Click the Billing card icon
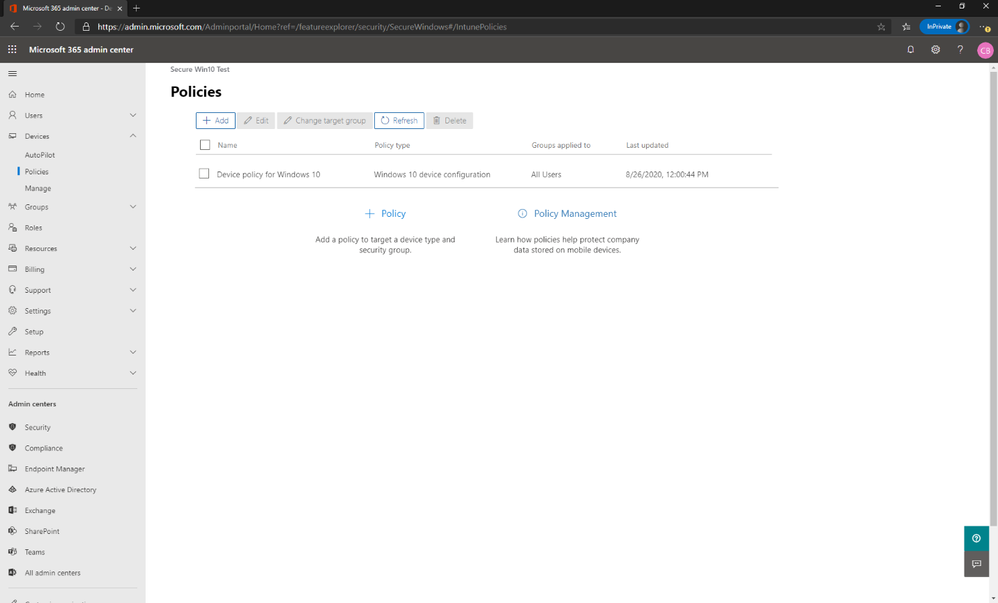This screenshot has height=603, width=998. (12, 269)
